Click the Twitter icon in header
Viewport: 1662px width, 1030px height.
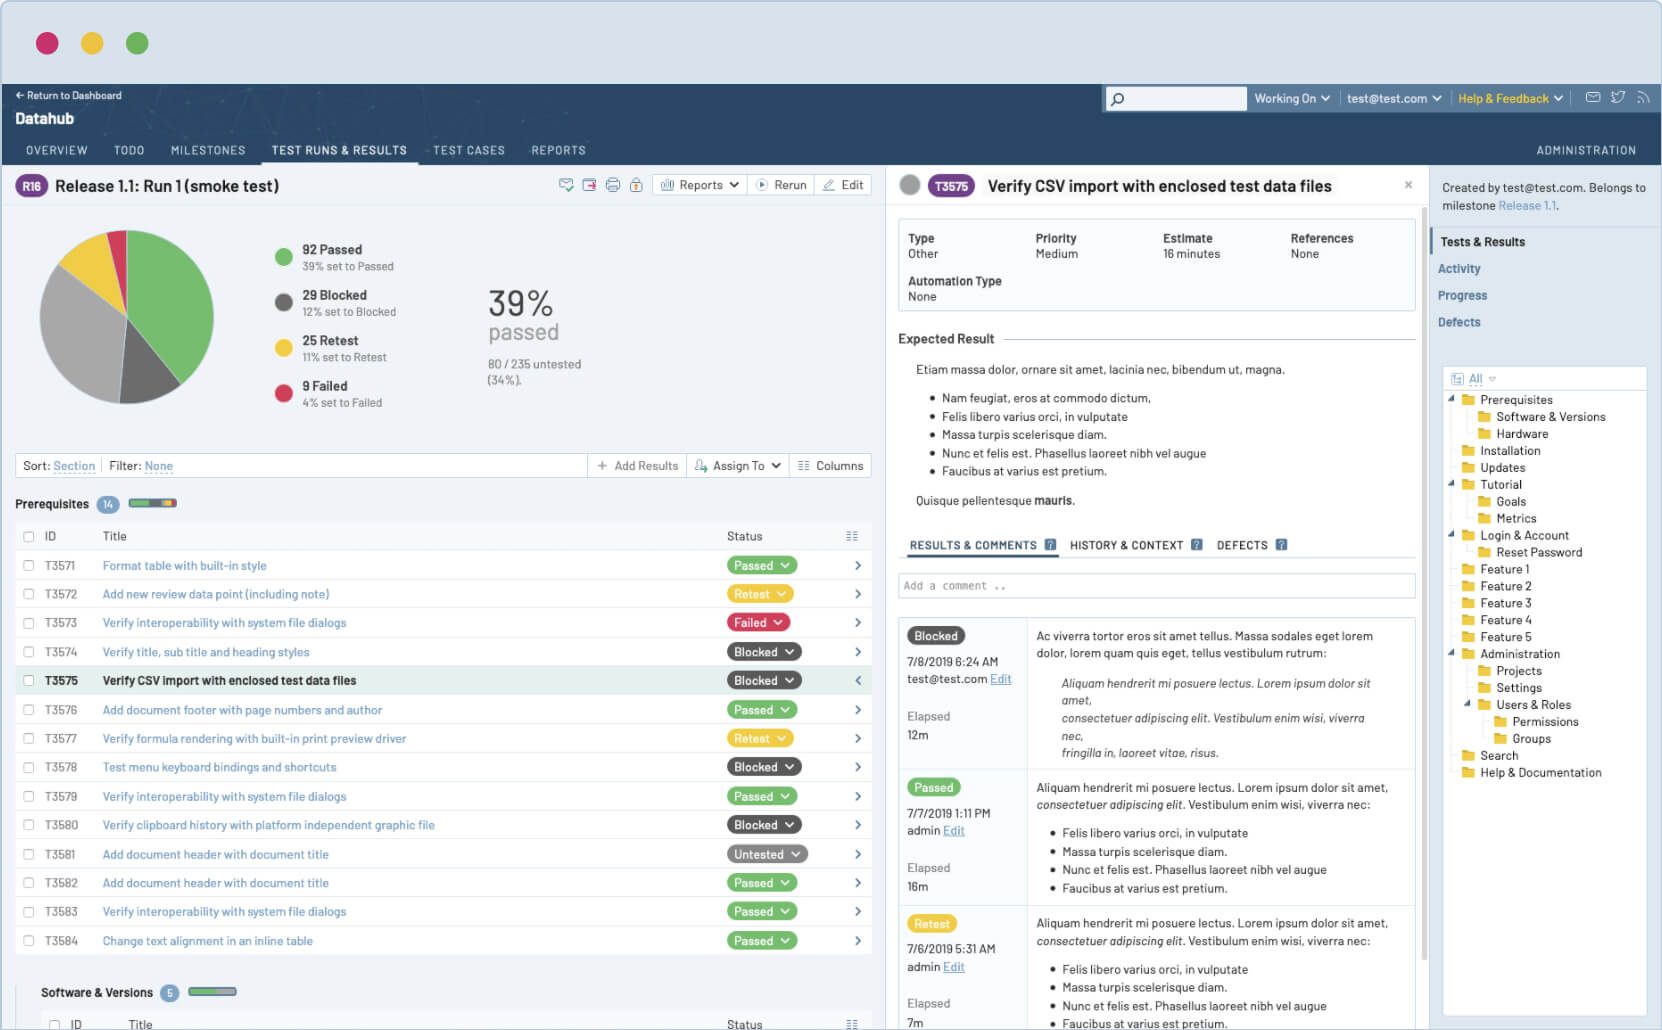(1618, 98)
